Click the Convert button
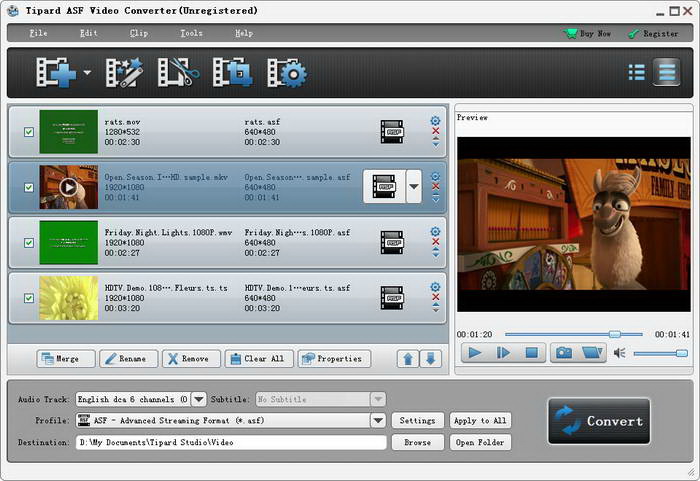 599,421
